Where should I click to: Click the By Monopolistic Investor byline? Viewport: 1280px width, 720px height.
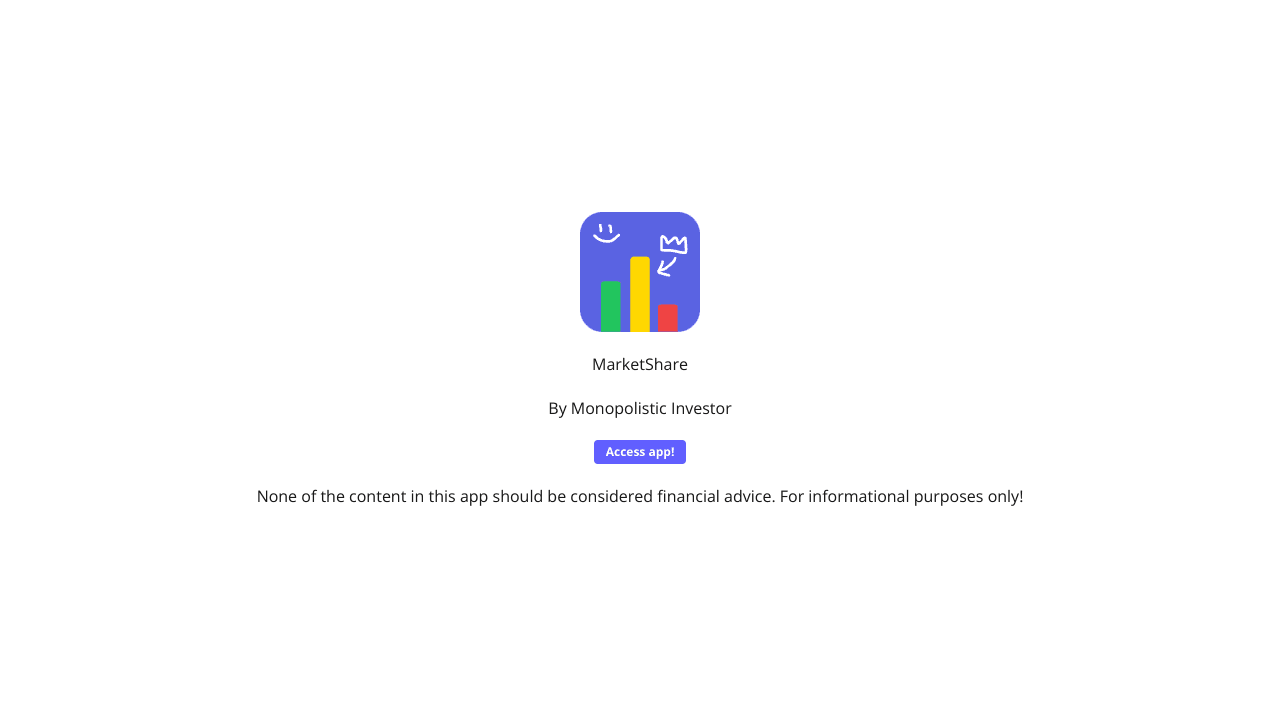point(640,408)
